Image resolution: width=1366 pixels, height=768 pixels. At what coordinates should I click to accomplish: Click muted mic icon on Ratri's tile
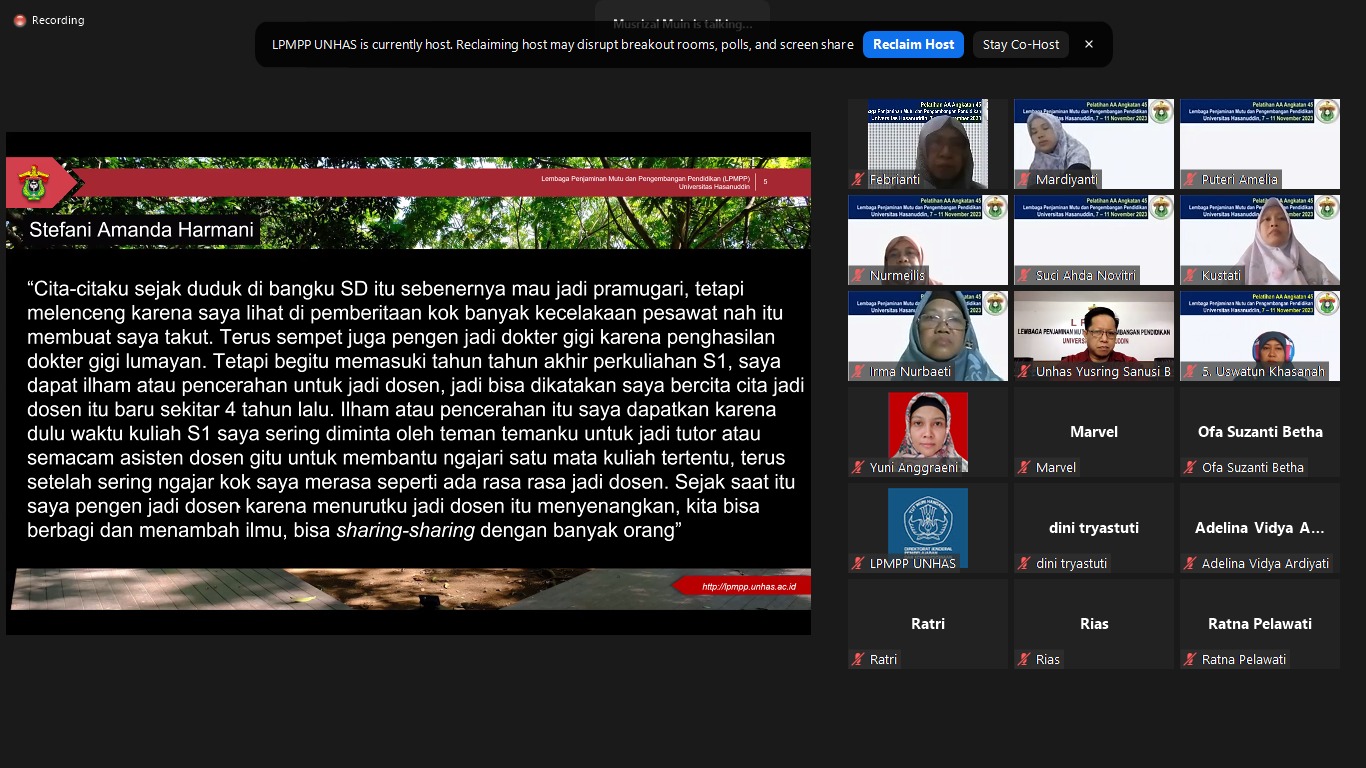858,660
